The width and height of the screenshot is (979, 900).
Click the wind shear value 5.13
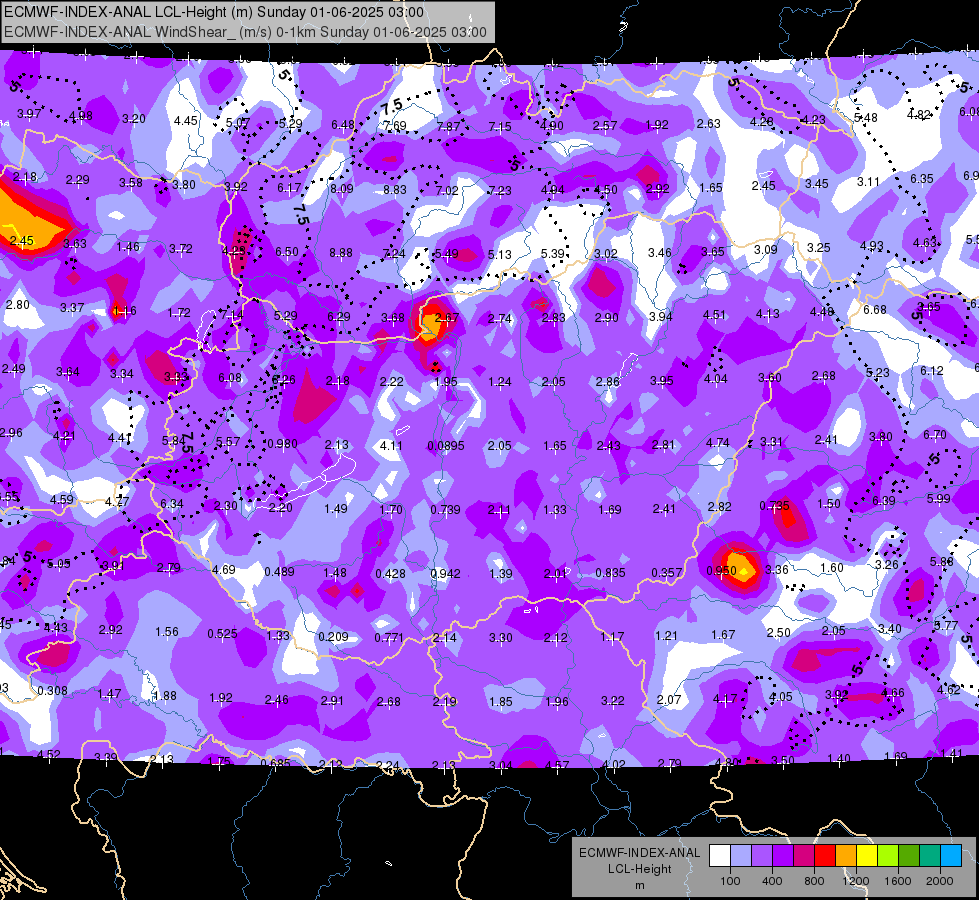[x=499, y=254]
